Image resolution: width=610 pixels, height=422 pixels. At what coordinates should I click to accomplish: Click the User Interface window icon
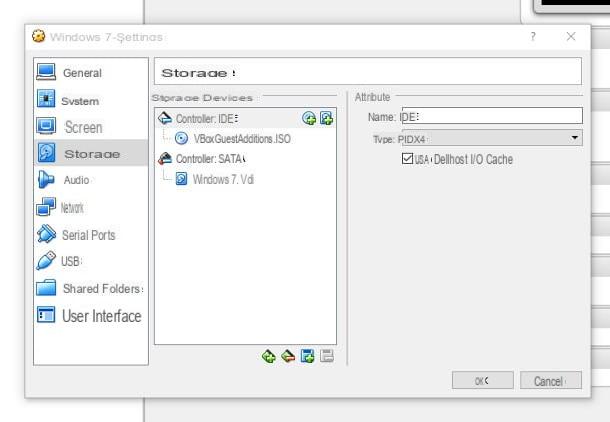(46, 315)
